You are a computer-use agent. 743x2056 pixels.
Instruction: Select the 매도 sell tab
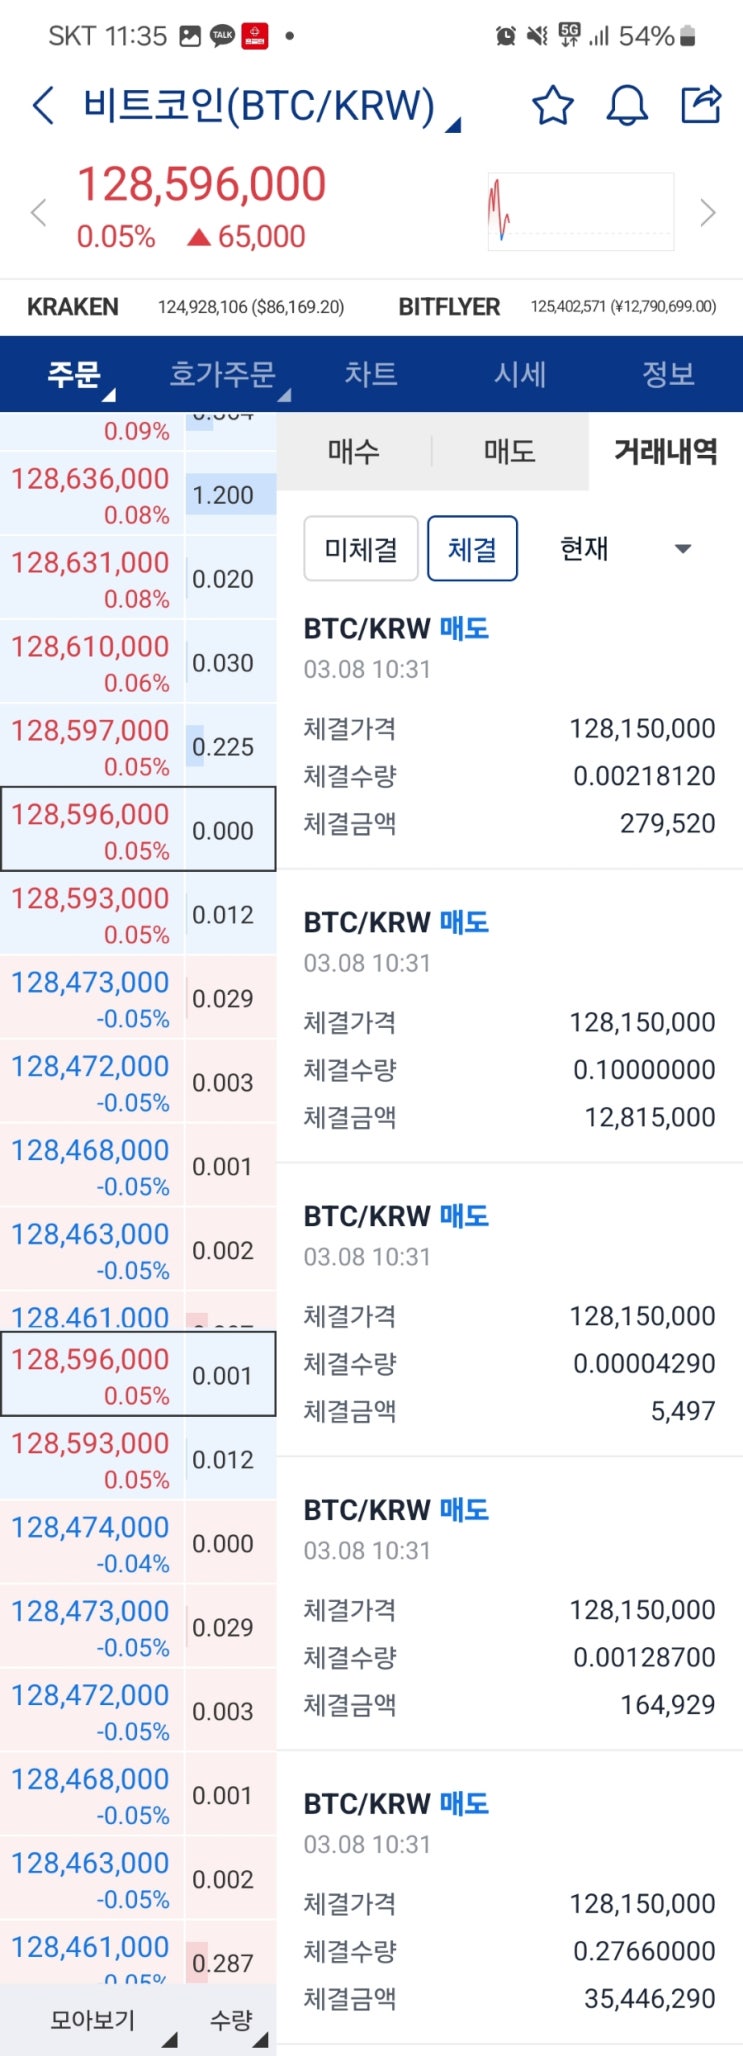click(509, 452)
